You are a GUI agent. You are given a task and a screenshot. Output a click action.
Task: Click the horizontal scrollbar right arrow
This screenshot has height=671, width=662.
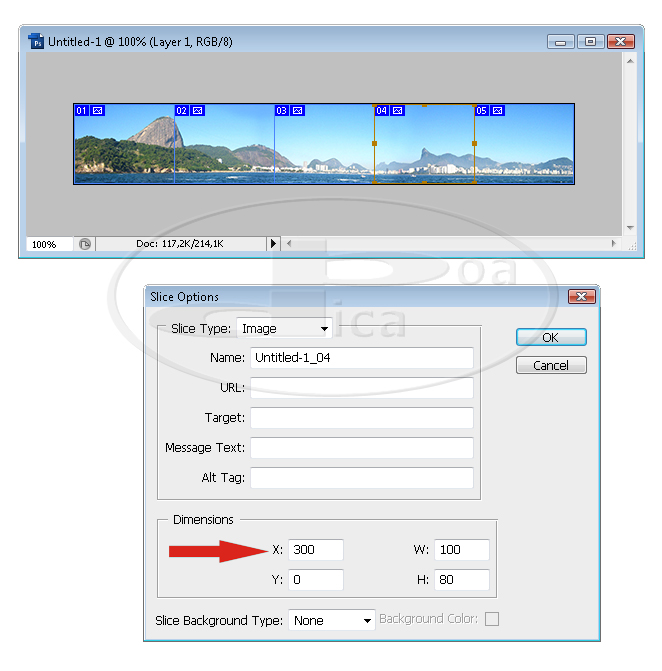(x=614, y=244)
